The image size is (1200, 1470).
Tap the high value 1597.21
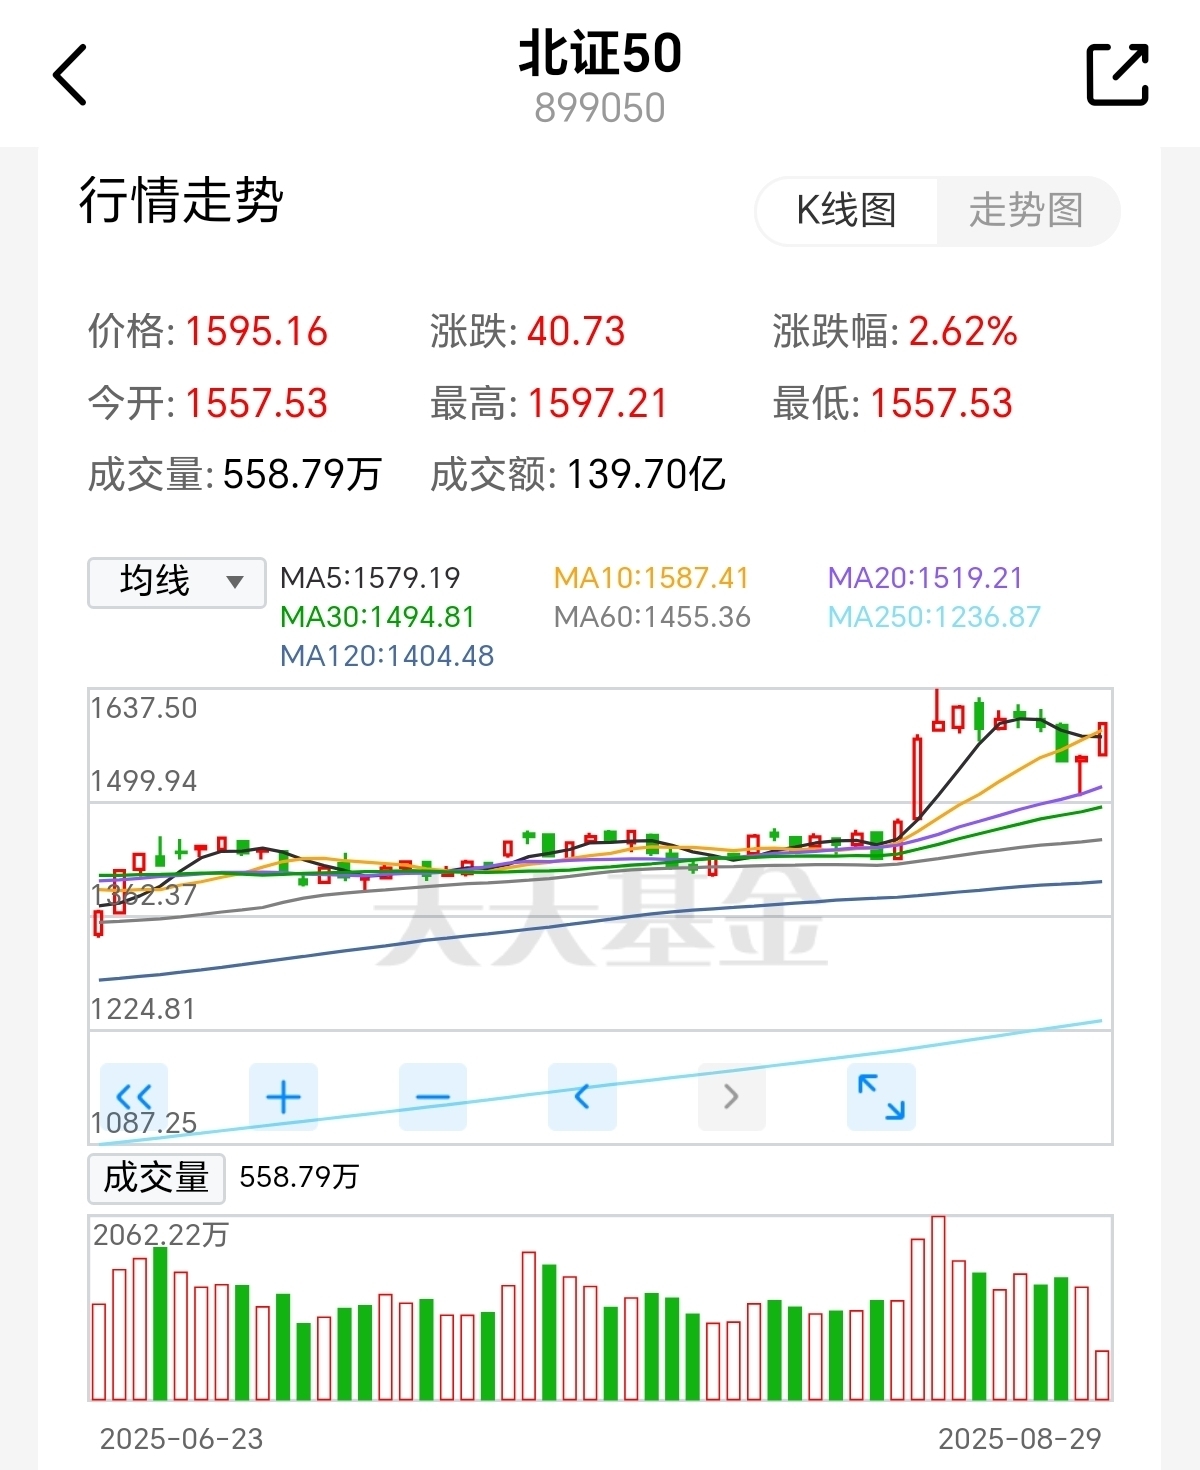click(597, 404)
